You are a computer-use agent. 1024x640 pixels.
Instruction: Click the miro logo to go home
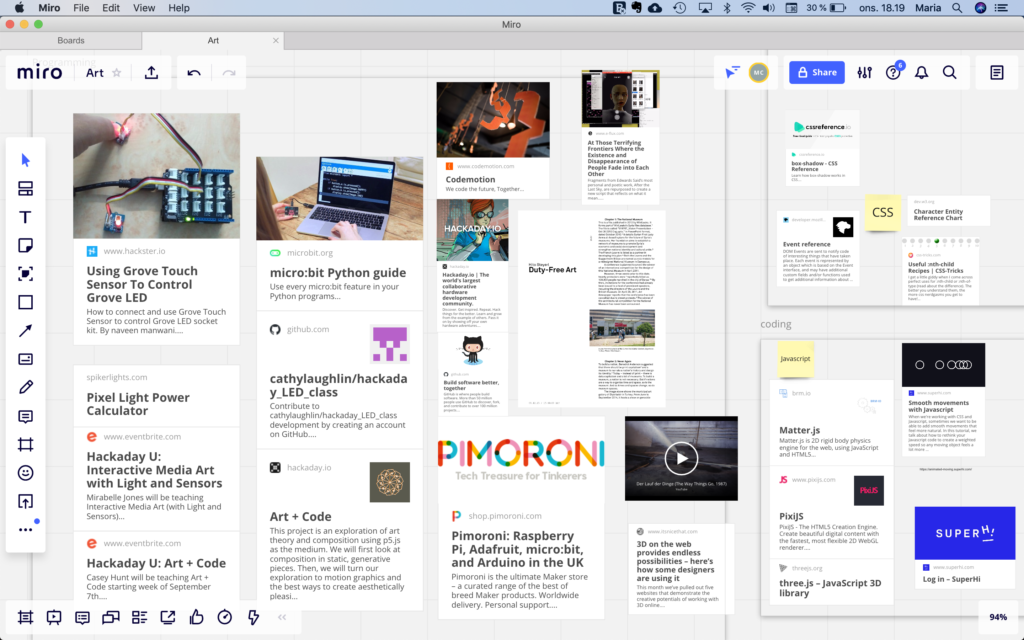[x=39, y=72]
